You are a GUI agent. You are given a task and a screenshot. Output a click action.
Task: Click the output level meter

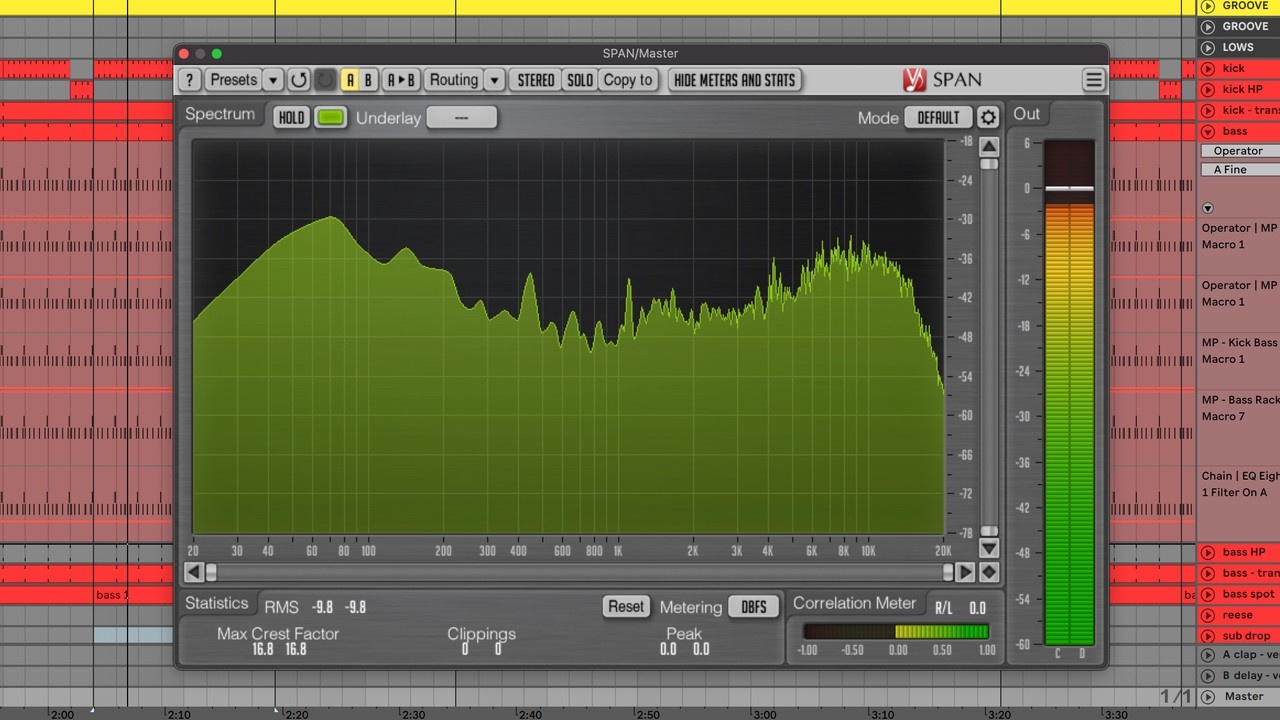[x=1069, y=394]
